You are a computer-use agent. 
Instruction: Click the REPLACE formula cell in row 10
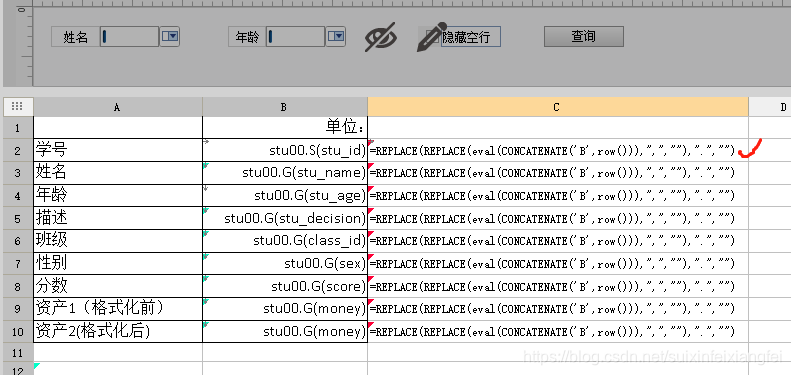click(557, 332)
